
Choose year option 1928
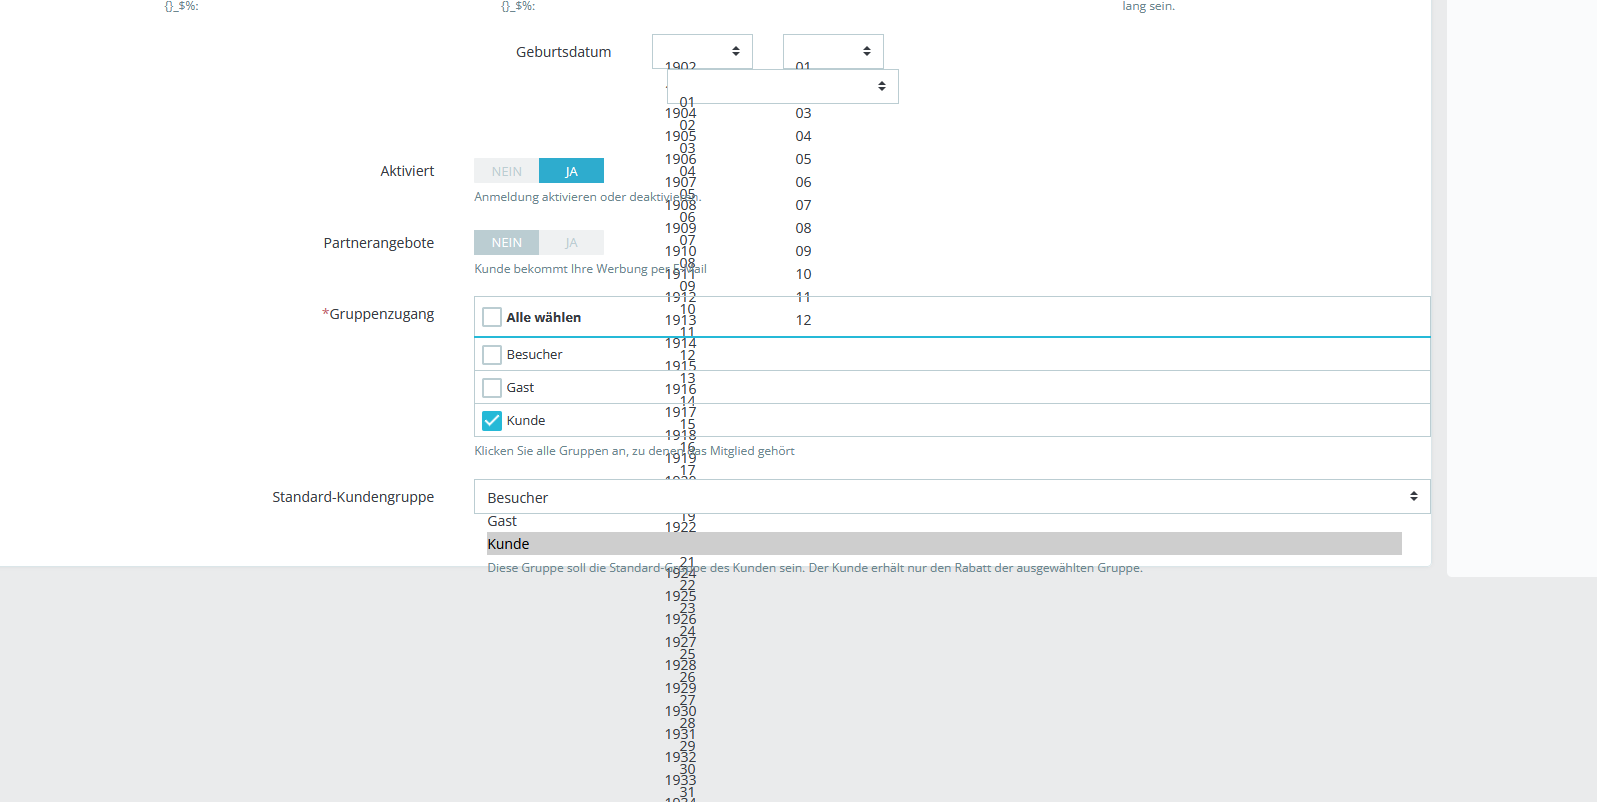680,665
